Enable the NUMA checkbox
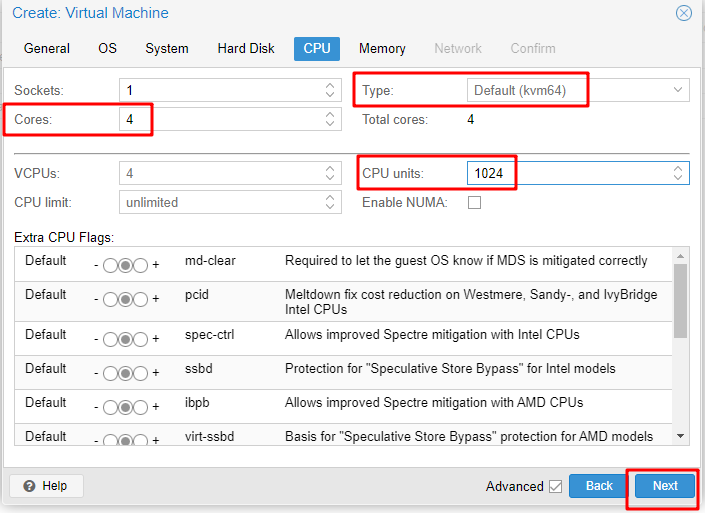 pos(475,202)
